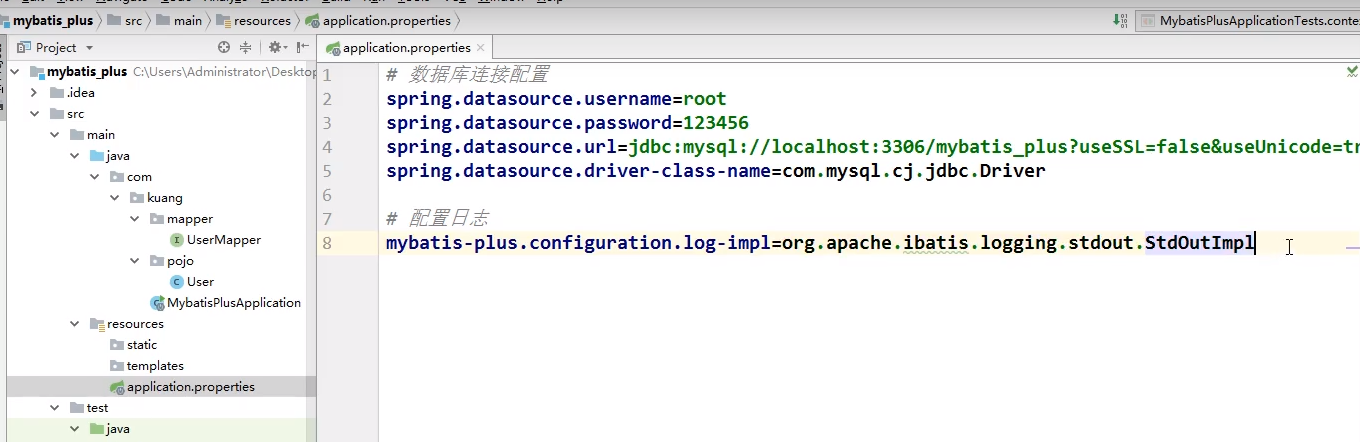
Task: Click 'StdOutImpl' at end of line 8
Action: (x=1199, y=243)
